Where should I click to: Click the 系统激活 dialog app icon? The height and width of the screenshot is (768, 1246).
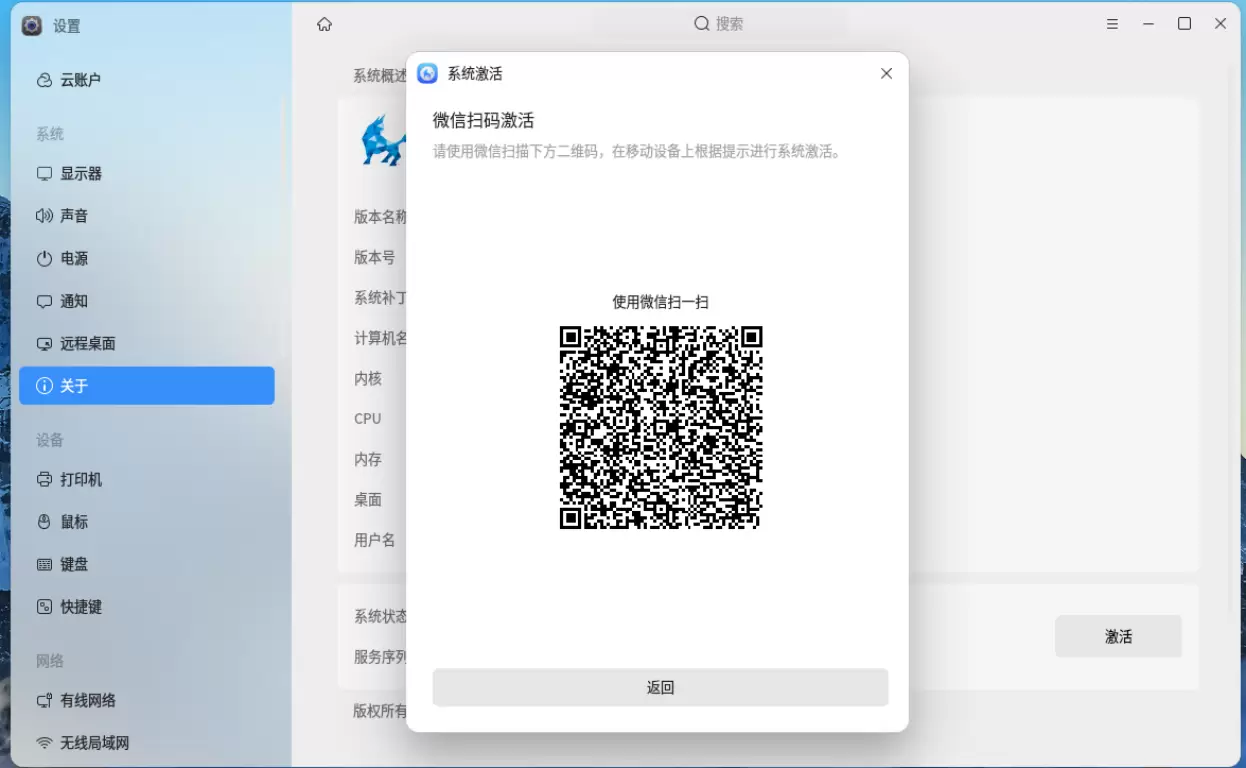[427, 73]
